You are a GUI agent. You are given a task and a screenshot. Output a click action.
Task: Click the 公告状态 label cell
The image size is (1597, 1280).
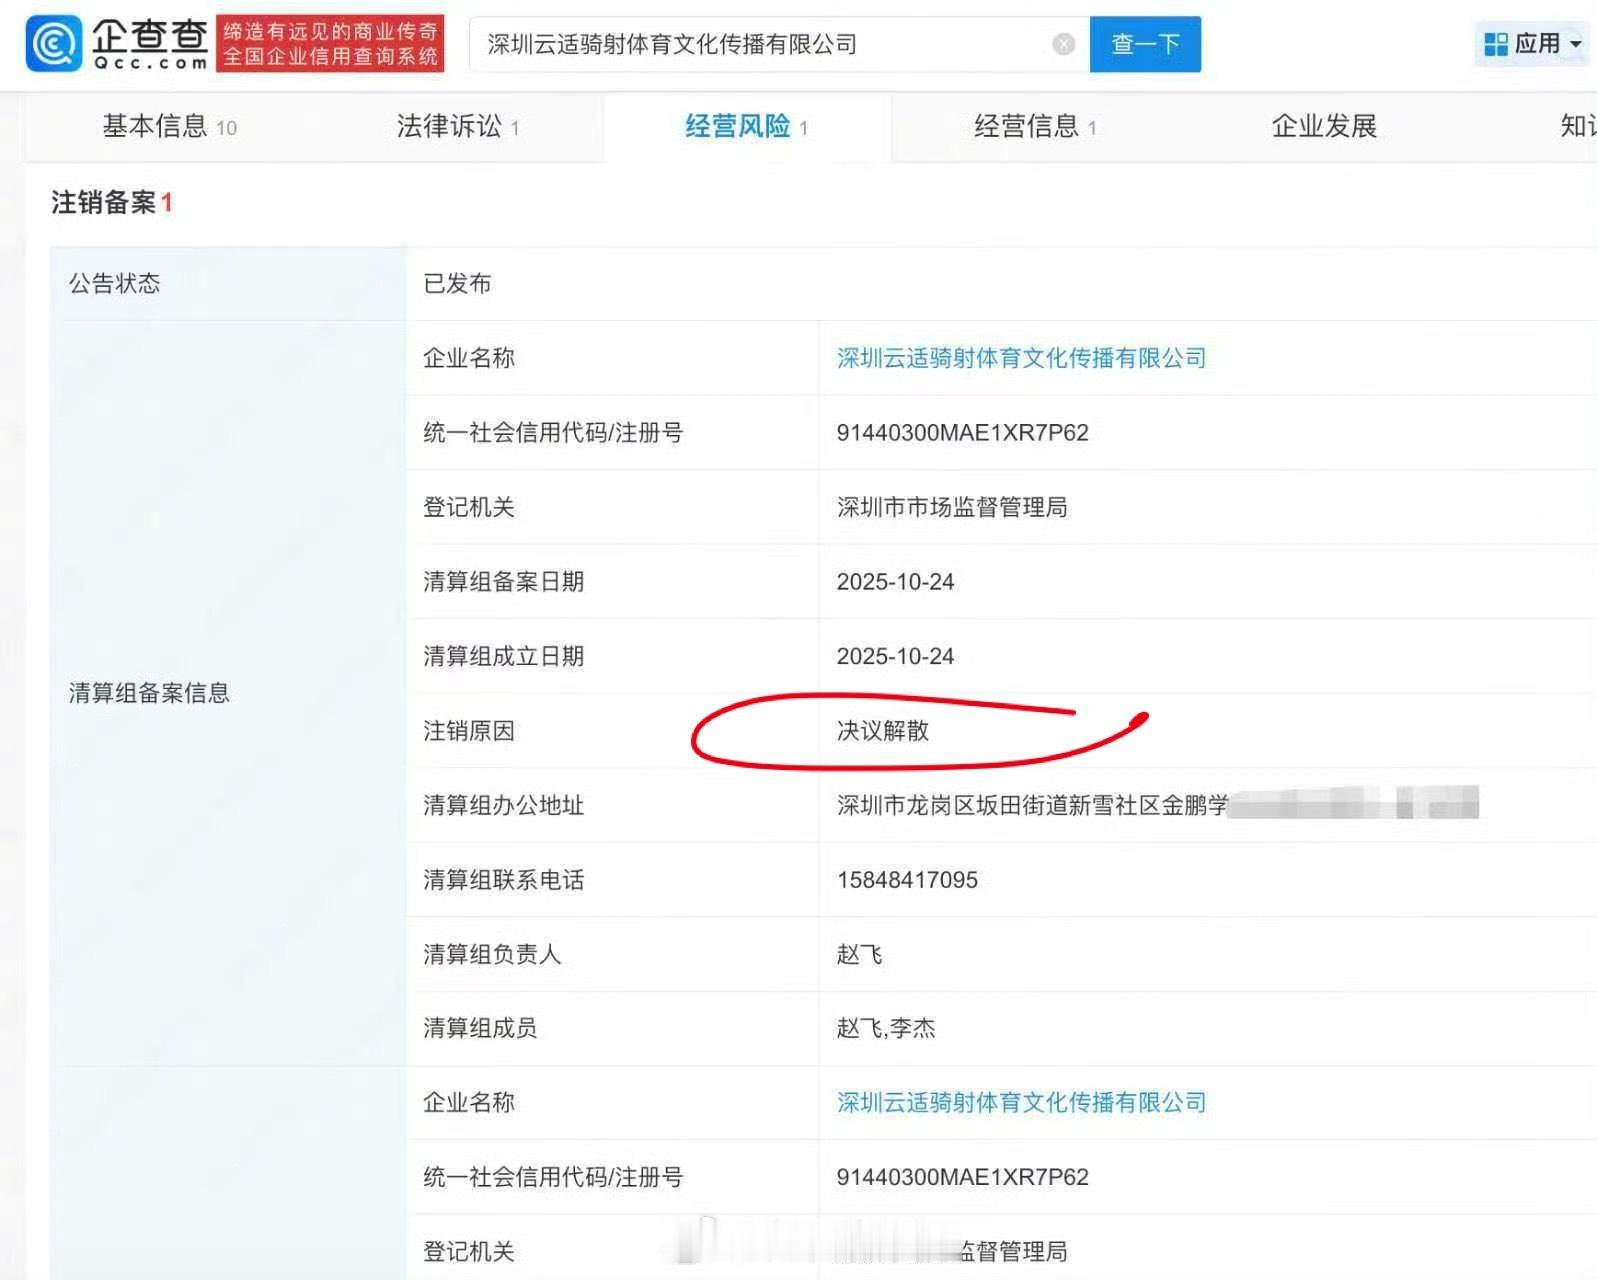(228, 283)
